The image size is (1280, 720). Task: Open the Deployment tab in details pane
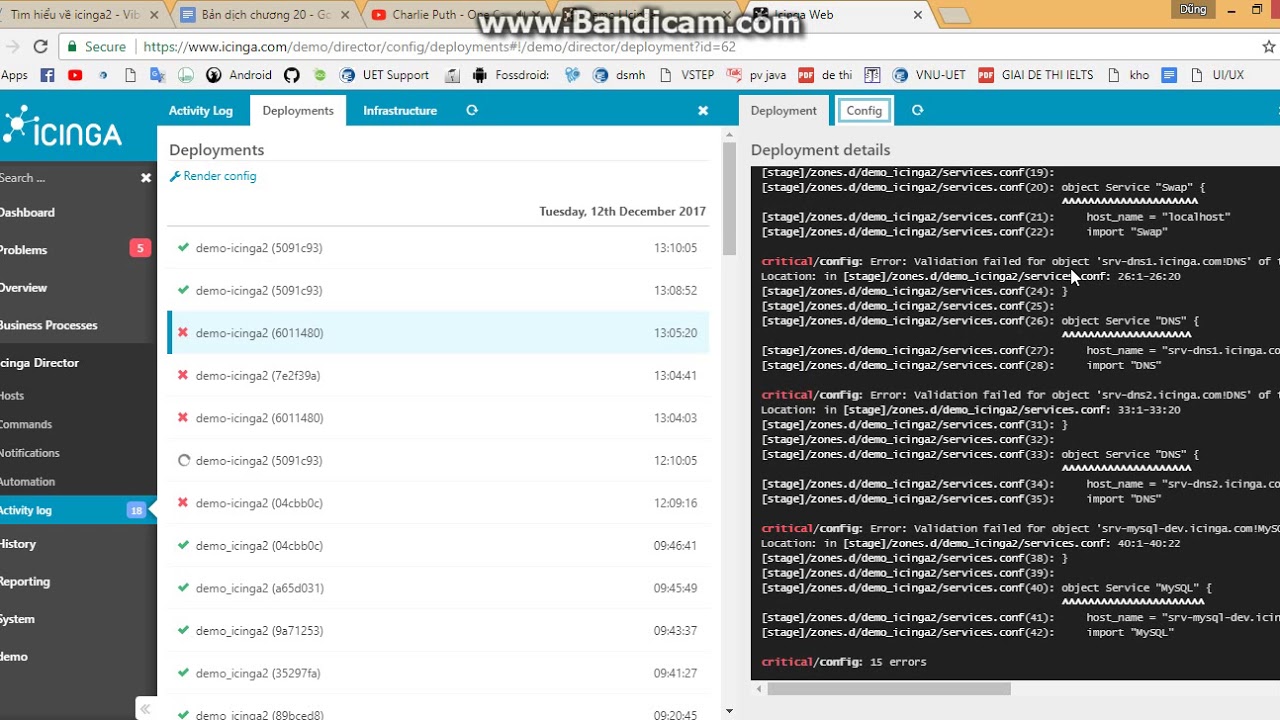(784, 110)
